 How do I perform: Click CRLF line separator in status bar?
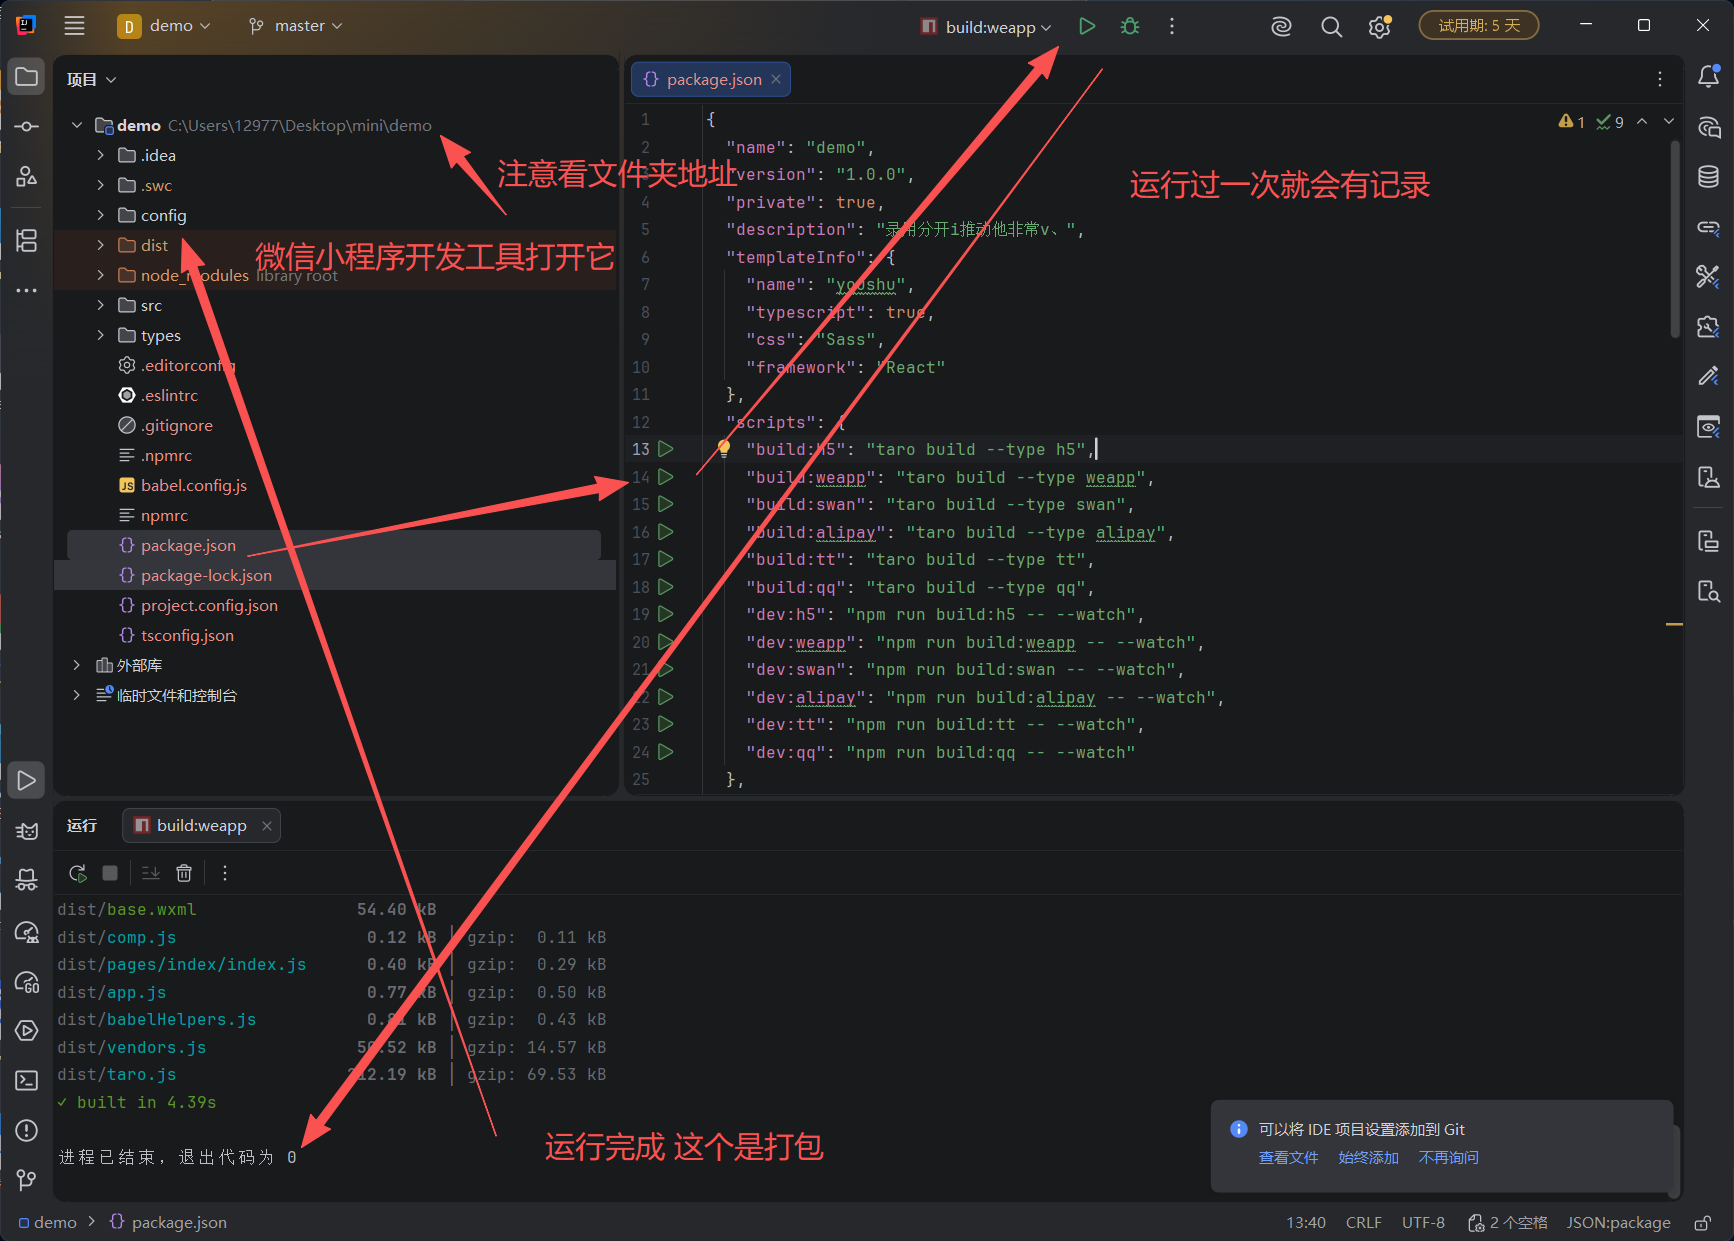tap(1363, 1223)
